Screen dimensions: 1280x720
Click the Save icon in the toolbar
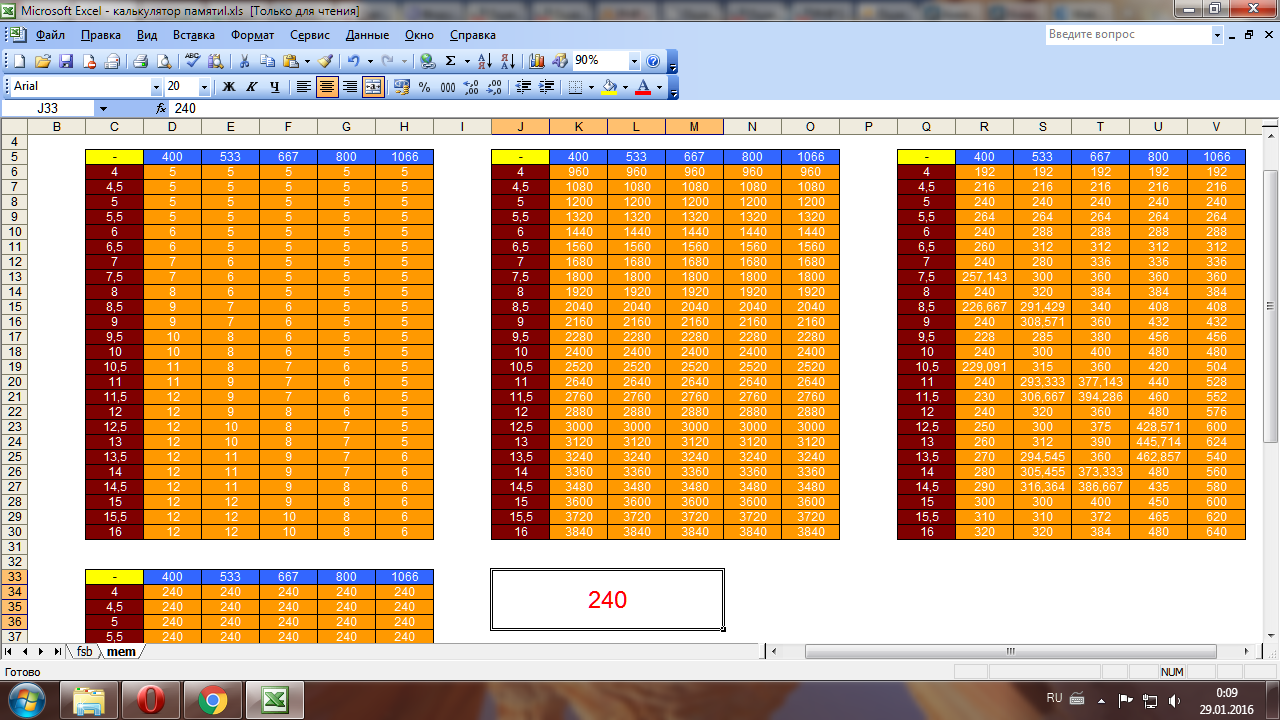[x=65, y=61]
